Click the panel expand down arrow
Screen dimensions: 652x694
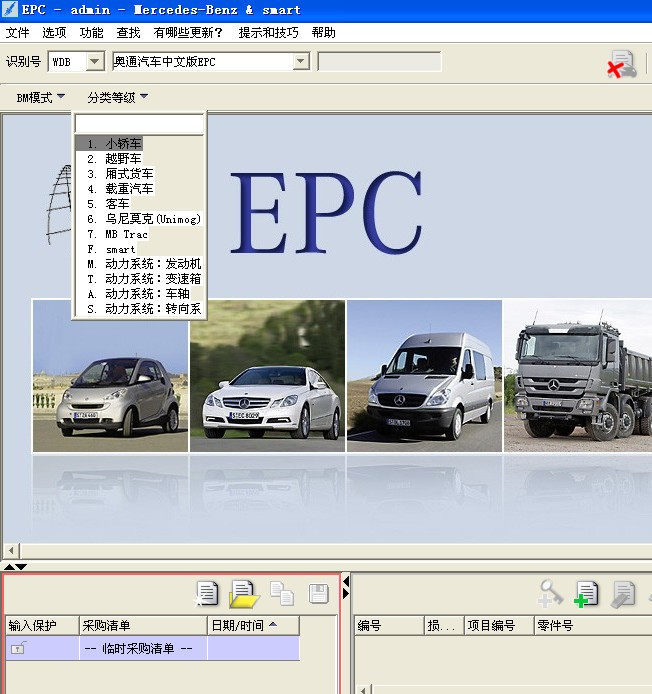(x=21, y=567)
